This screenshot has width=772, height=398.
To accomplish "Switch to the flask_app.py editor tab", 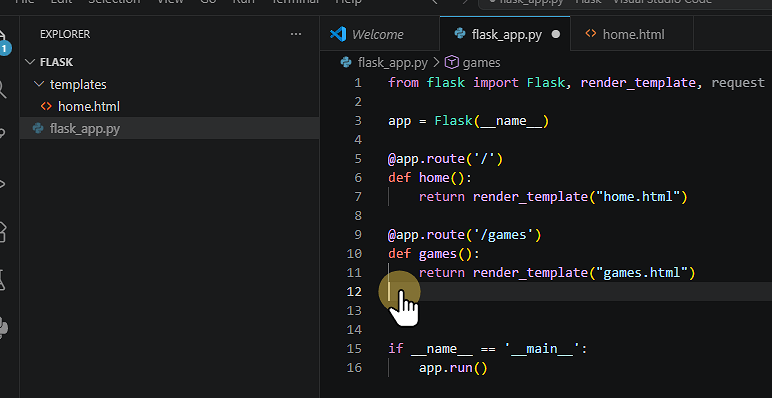I will point(506,34).
